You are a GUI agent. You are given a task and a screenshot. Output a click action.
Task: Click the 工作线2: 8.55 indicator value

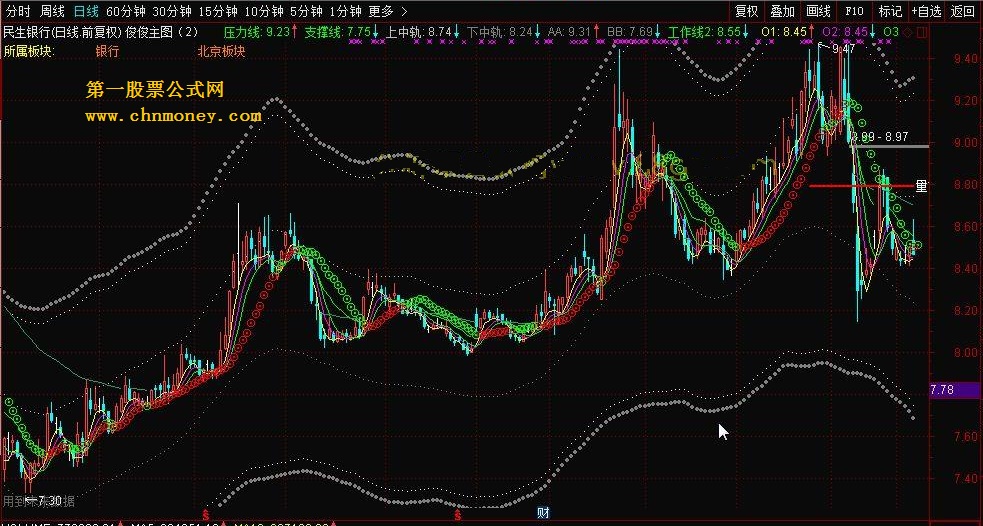(x=704, y=31)
